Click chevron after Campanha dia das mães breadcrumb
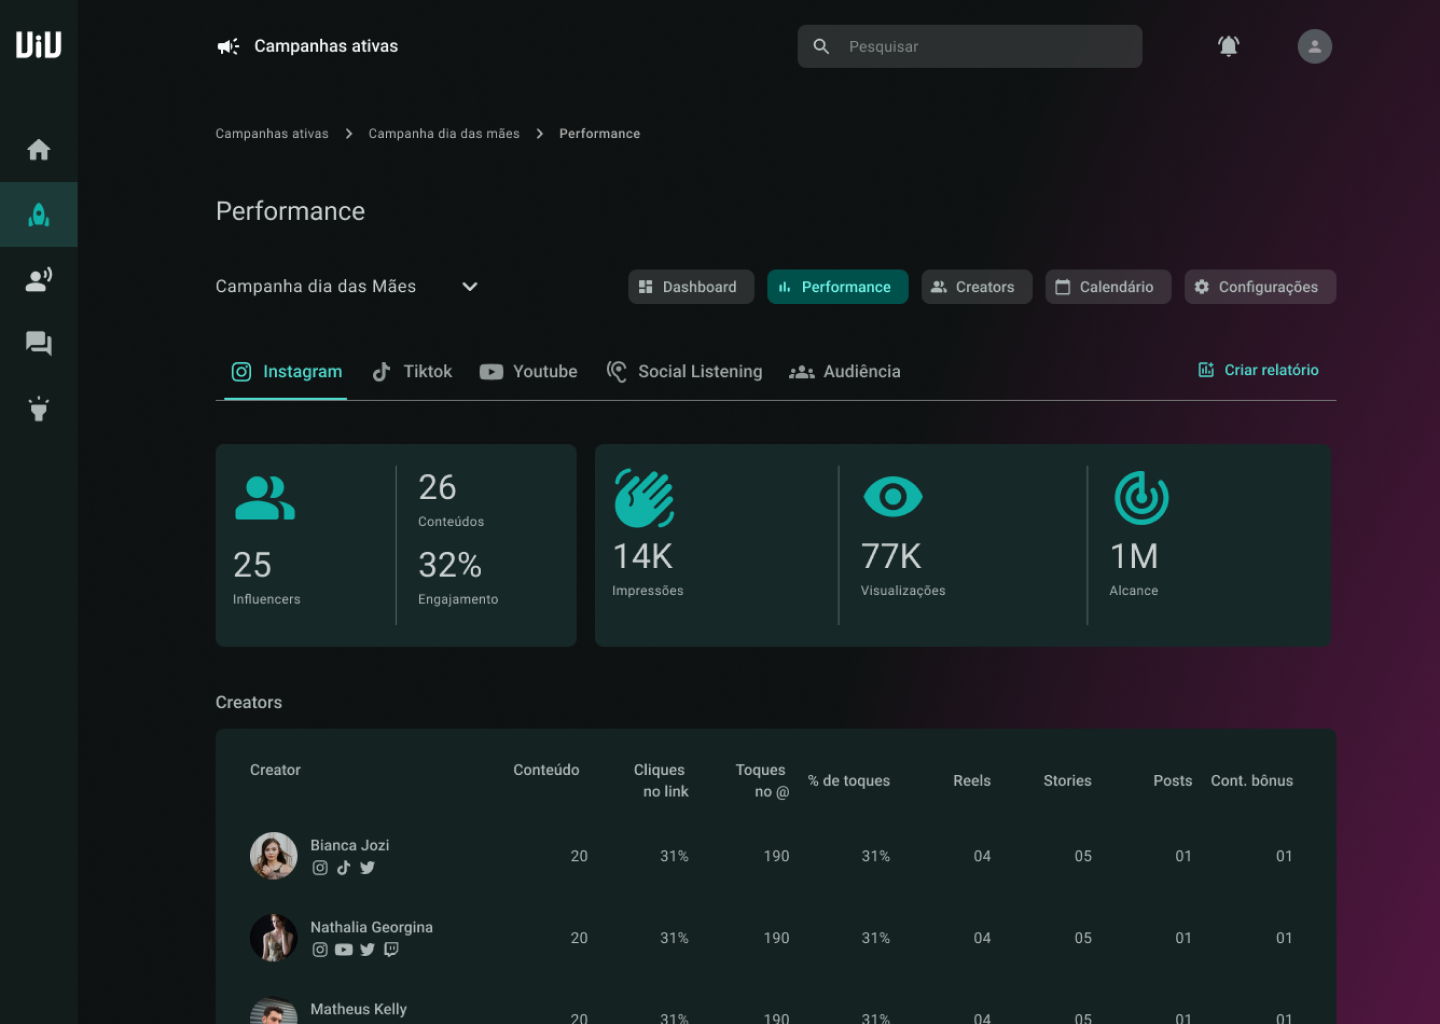This screenshot has height=1024, width=1440. click(x=540, y=134)
